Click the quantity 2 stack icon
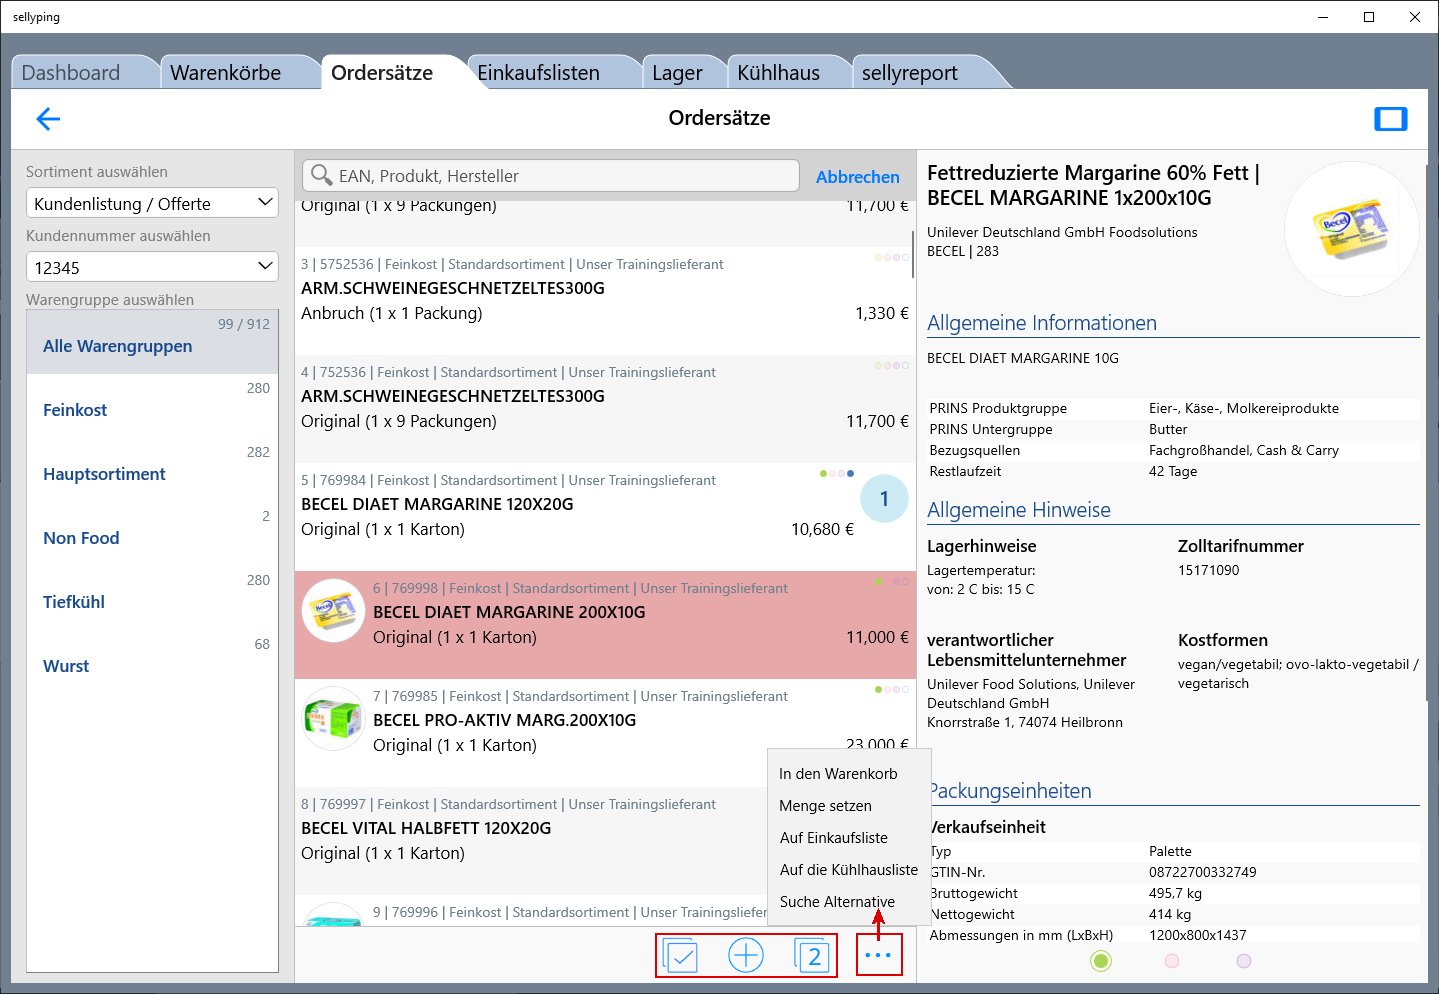Image resolution: width=1439 pixels, height=994 pixels. pyautogui.click(x=812, y=956)
